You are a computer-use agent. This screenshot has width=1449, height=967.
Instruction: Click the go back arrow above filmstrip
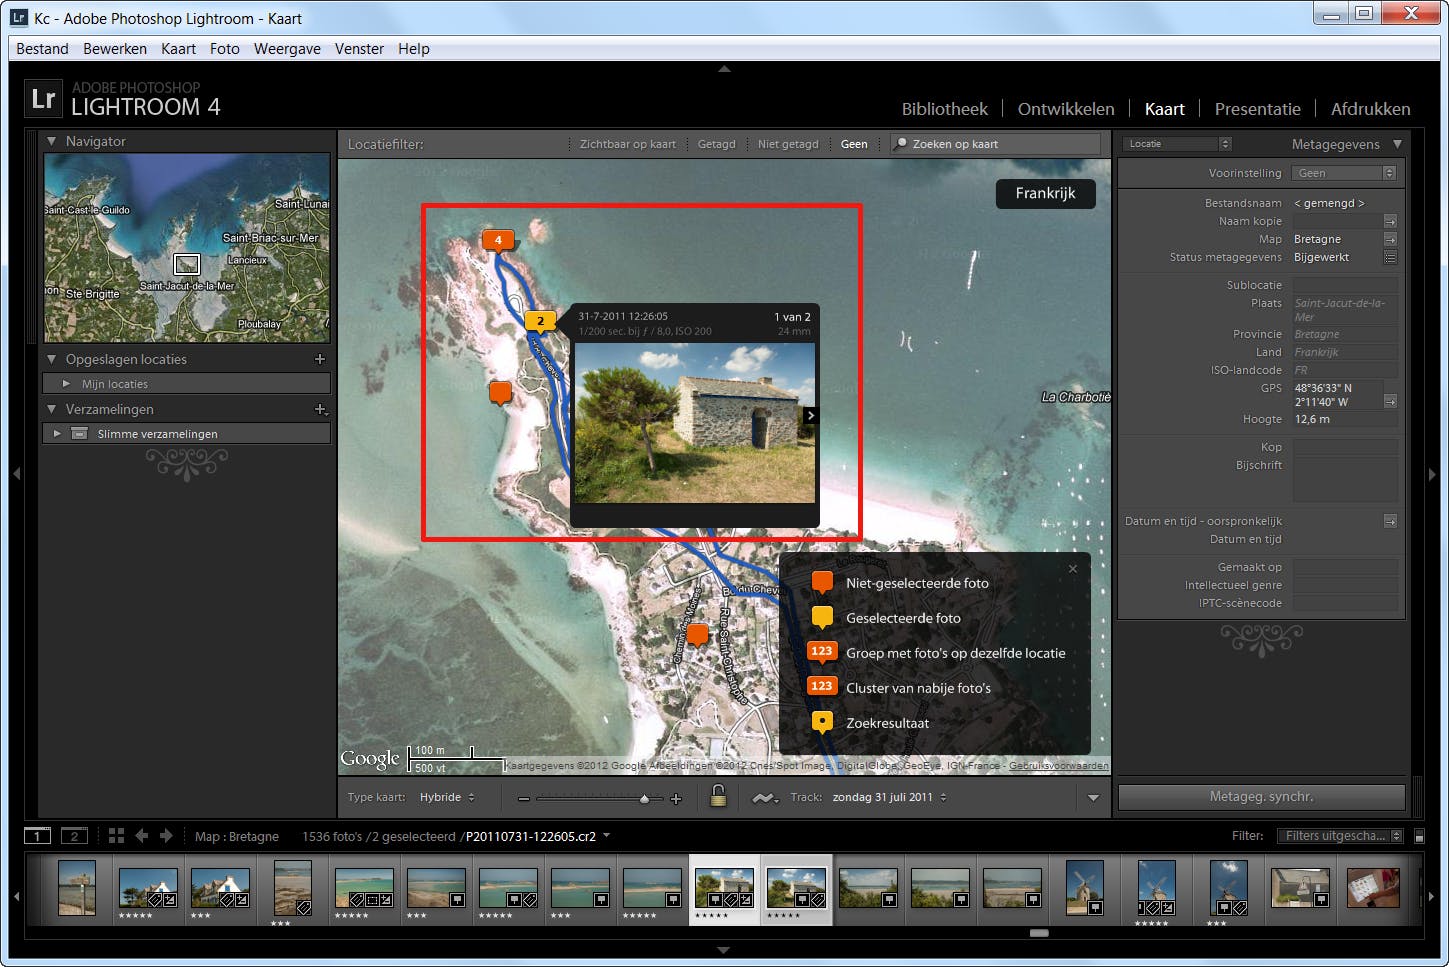tap(142, 836)
